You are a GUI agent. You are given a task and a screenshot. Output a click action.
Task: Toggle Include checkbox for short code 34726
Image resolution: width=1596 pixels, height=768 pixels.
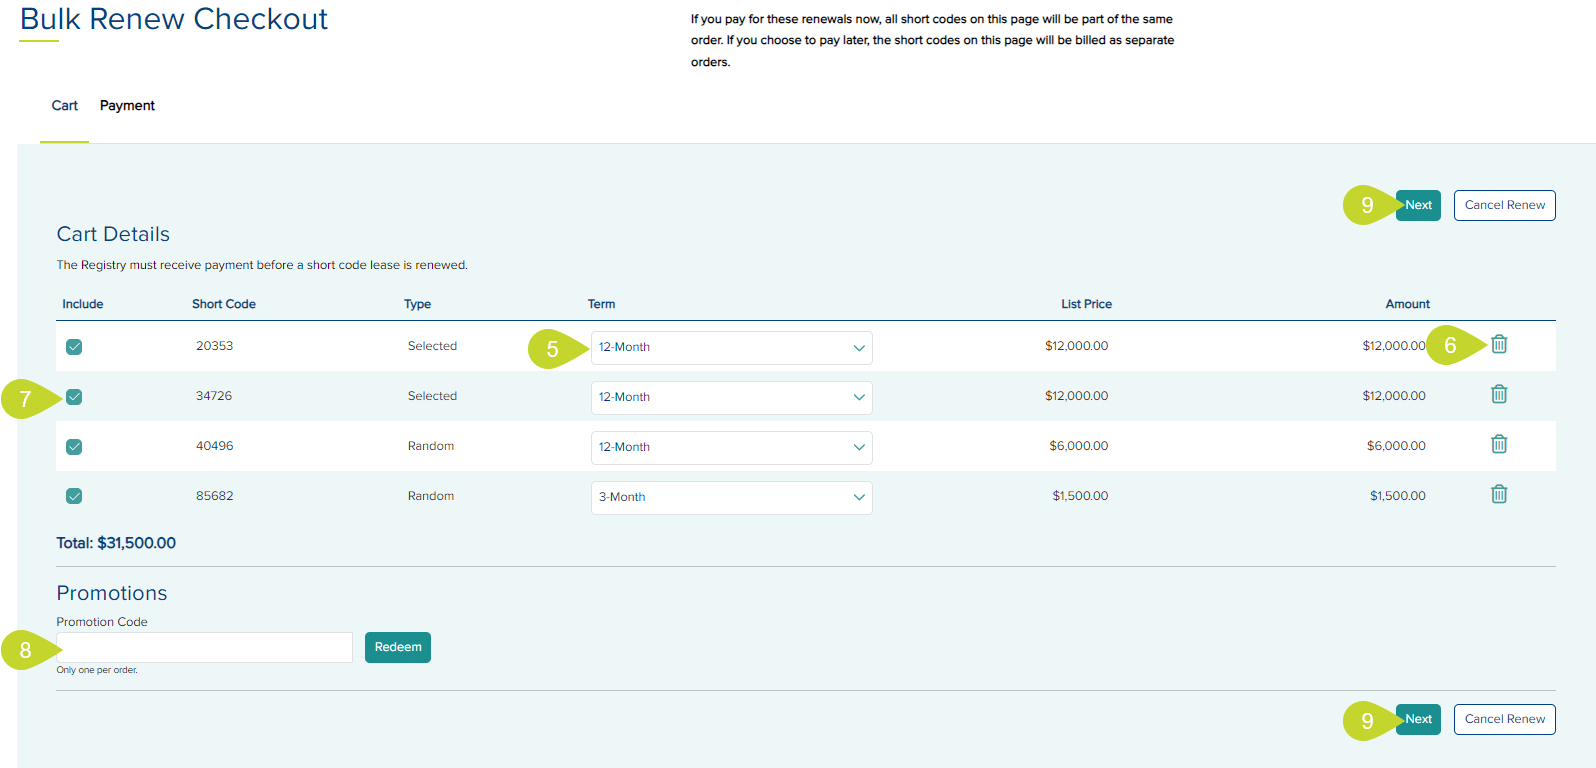click(74, 397)
